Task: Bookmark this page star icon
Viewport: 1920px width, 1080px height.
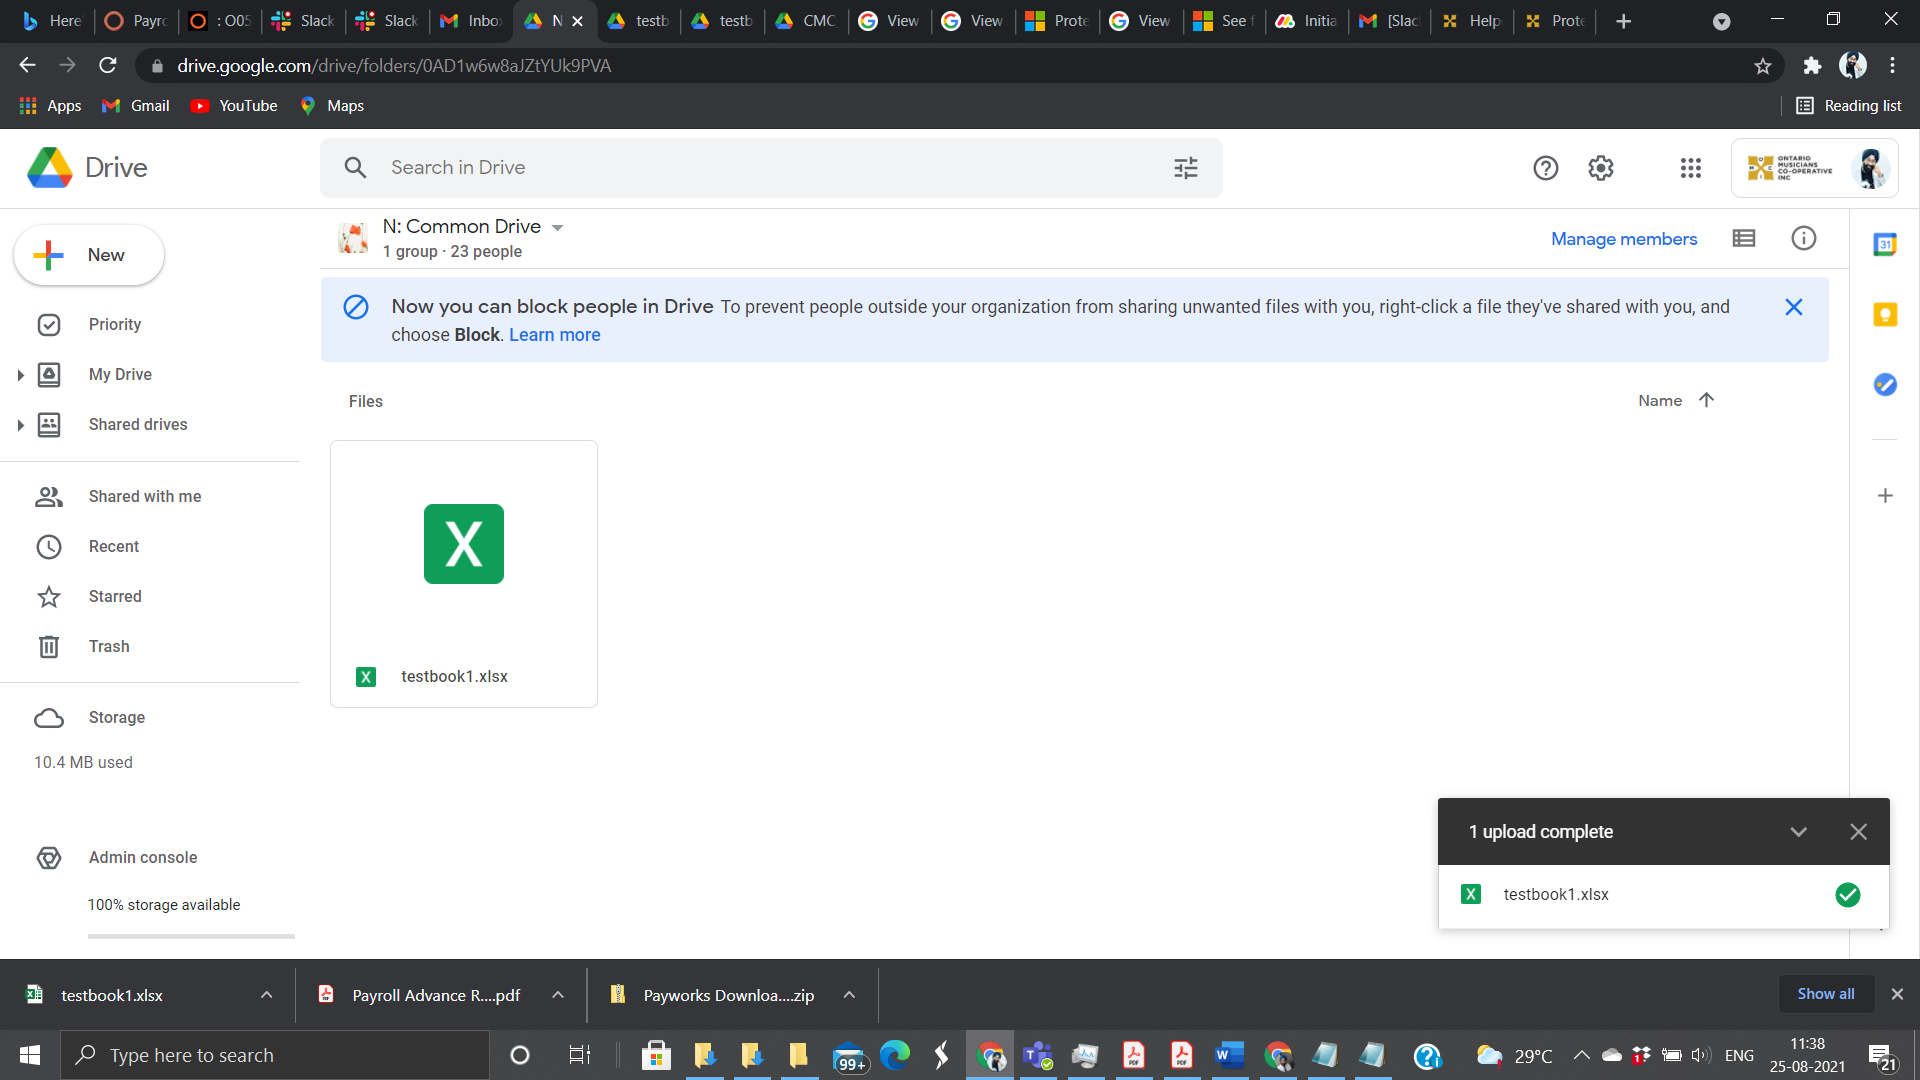Action: (1763, 66)
